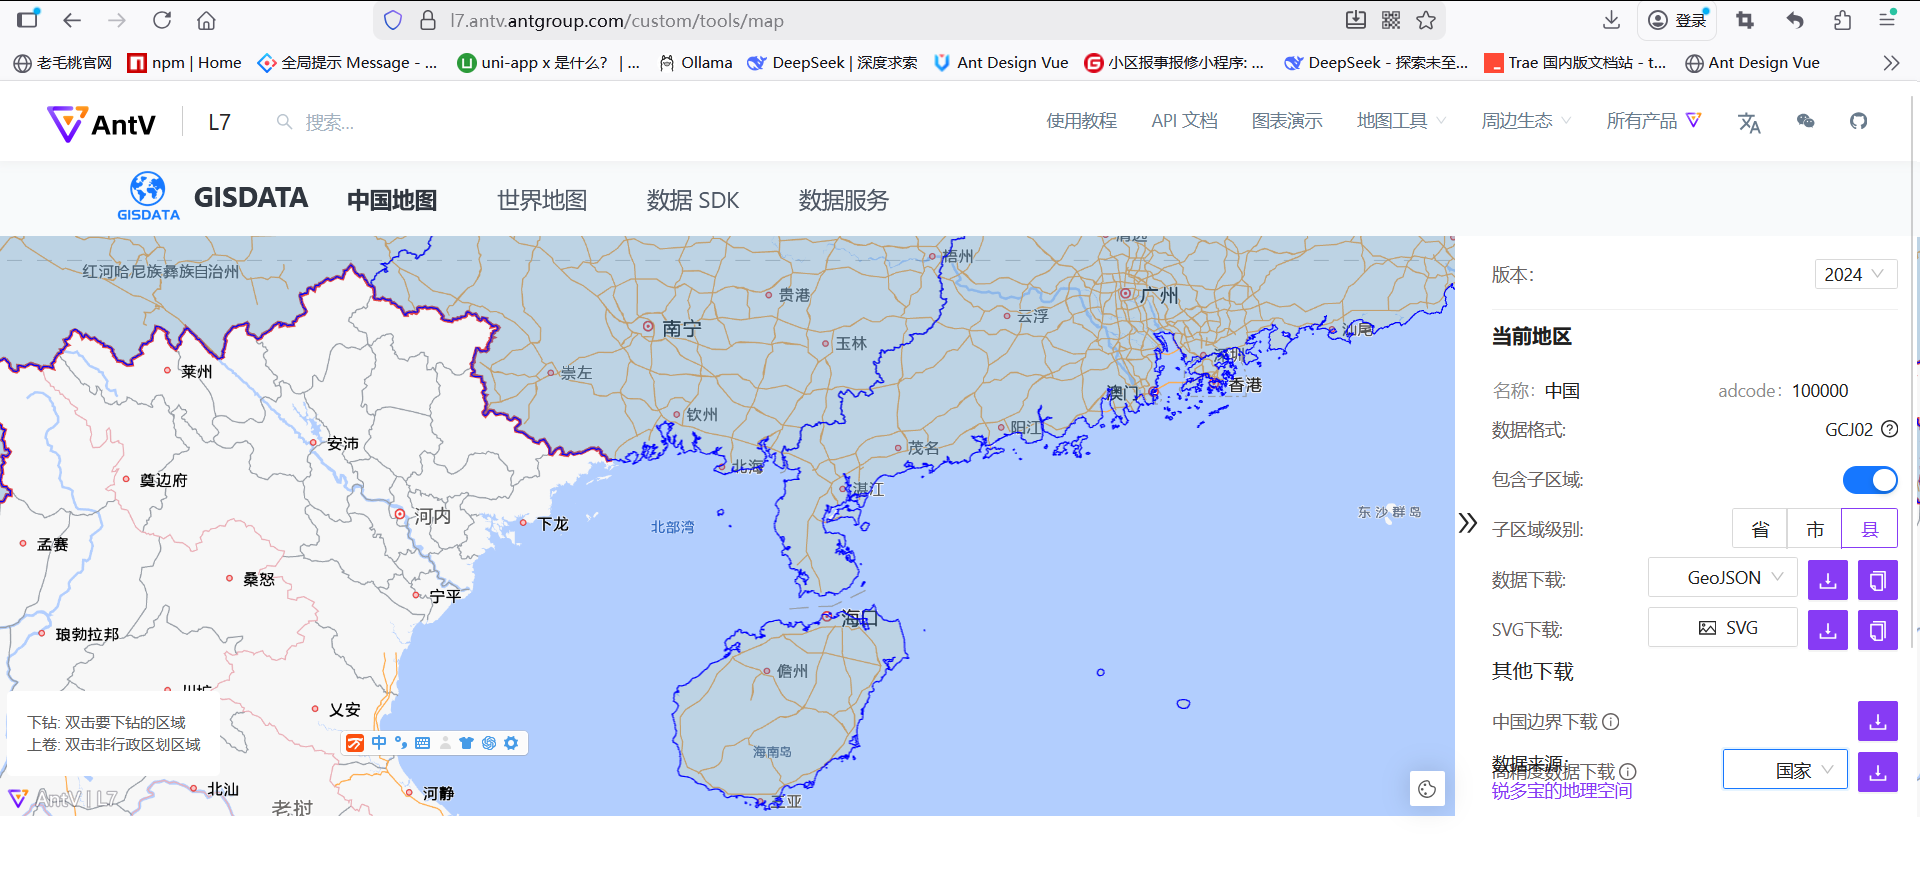Open the 锐多宝的地理空间 data source link
Viewport: 1920px width, 880px height.
1562,791
